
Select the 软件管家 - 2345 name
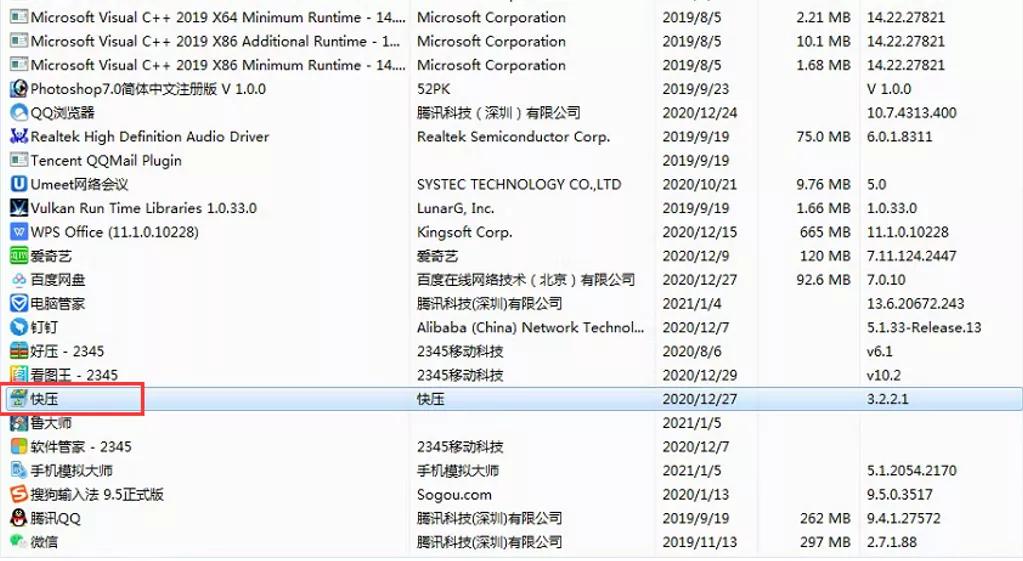81,447
